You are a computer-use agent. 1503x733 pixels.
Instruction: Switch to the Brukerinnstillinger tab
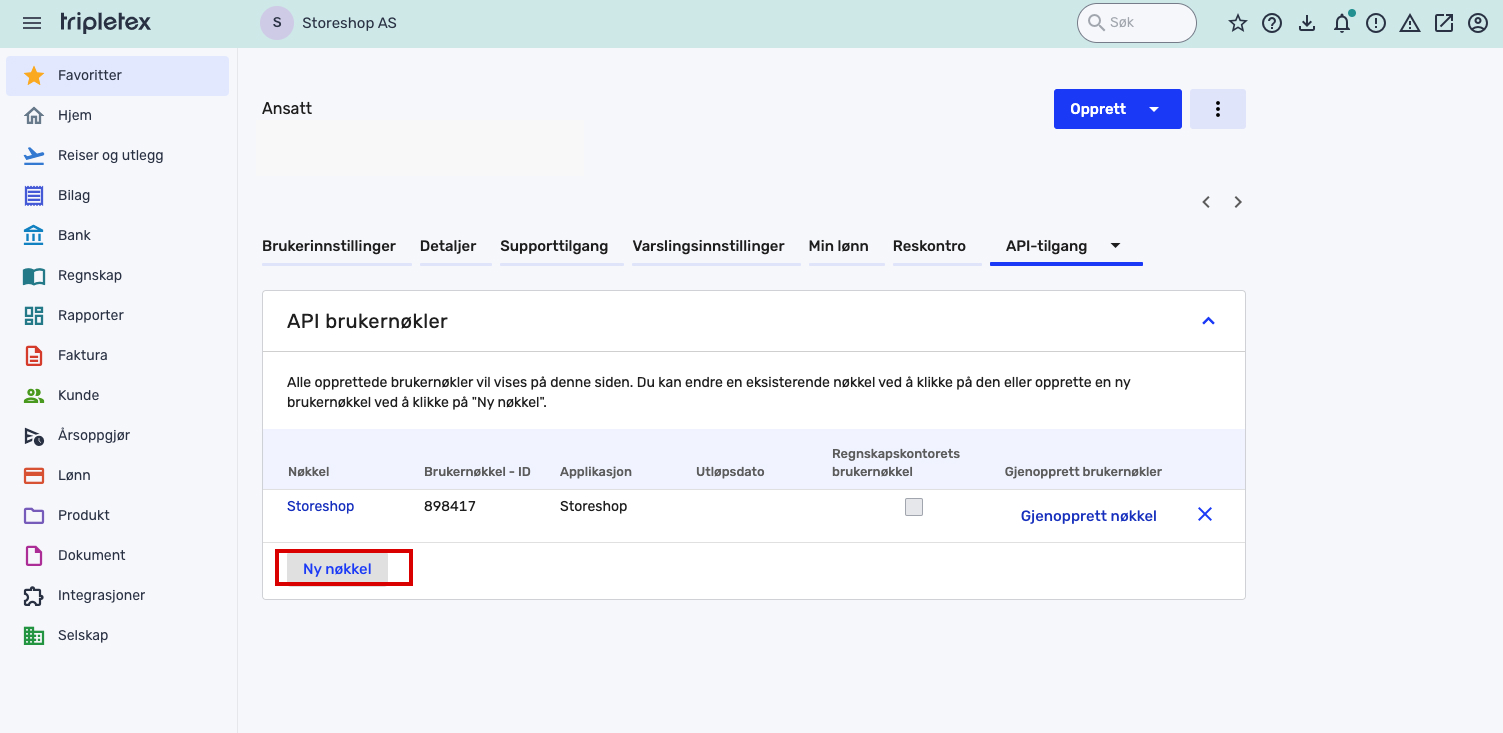[x=329, y=246]
